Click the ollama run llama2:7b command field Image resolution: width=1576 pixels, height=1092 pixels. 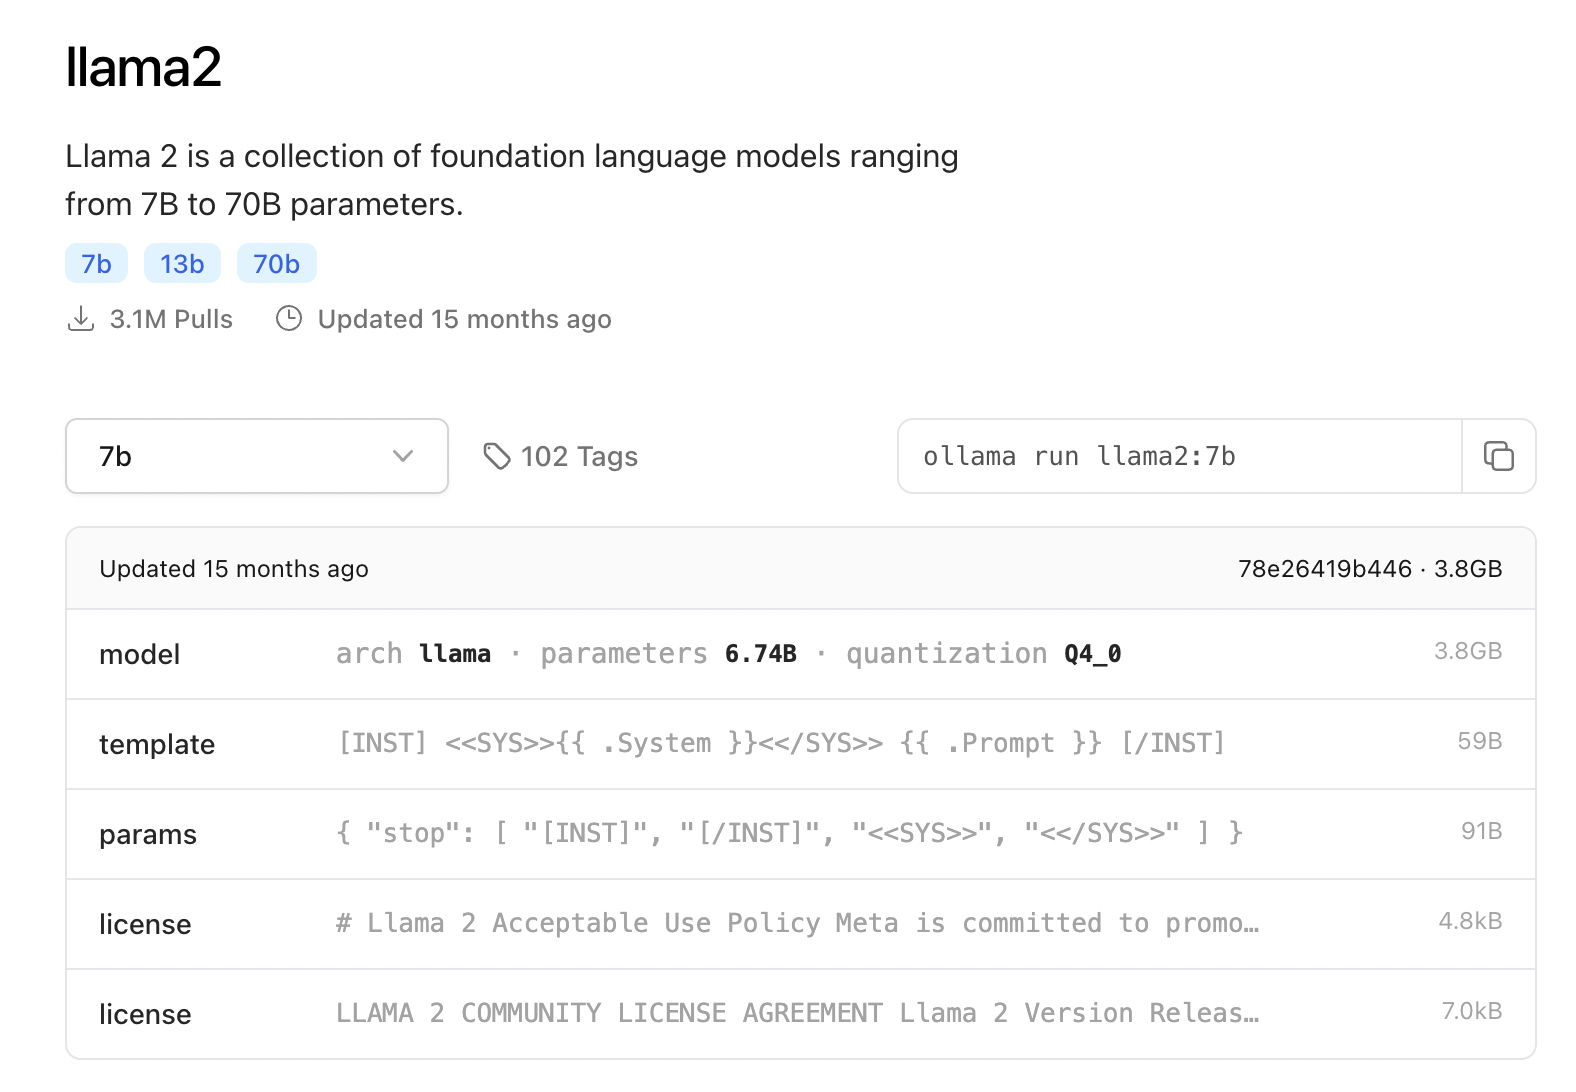point(1180,456)
